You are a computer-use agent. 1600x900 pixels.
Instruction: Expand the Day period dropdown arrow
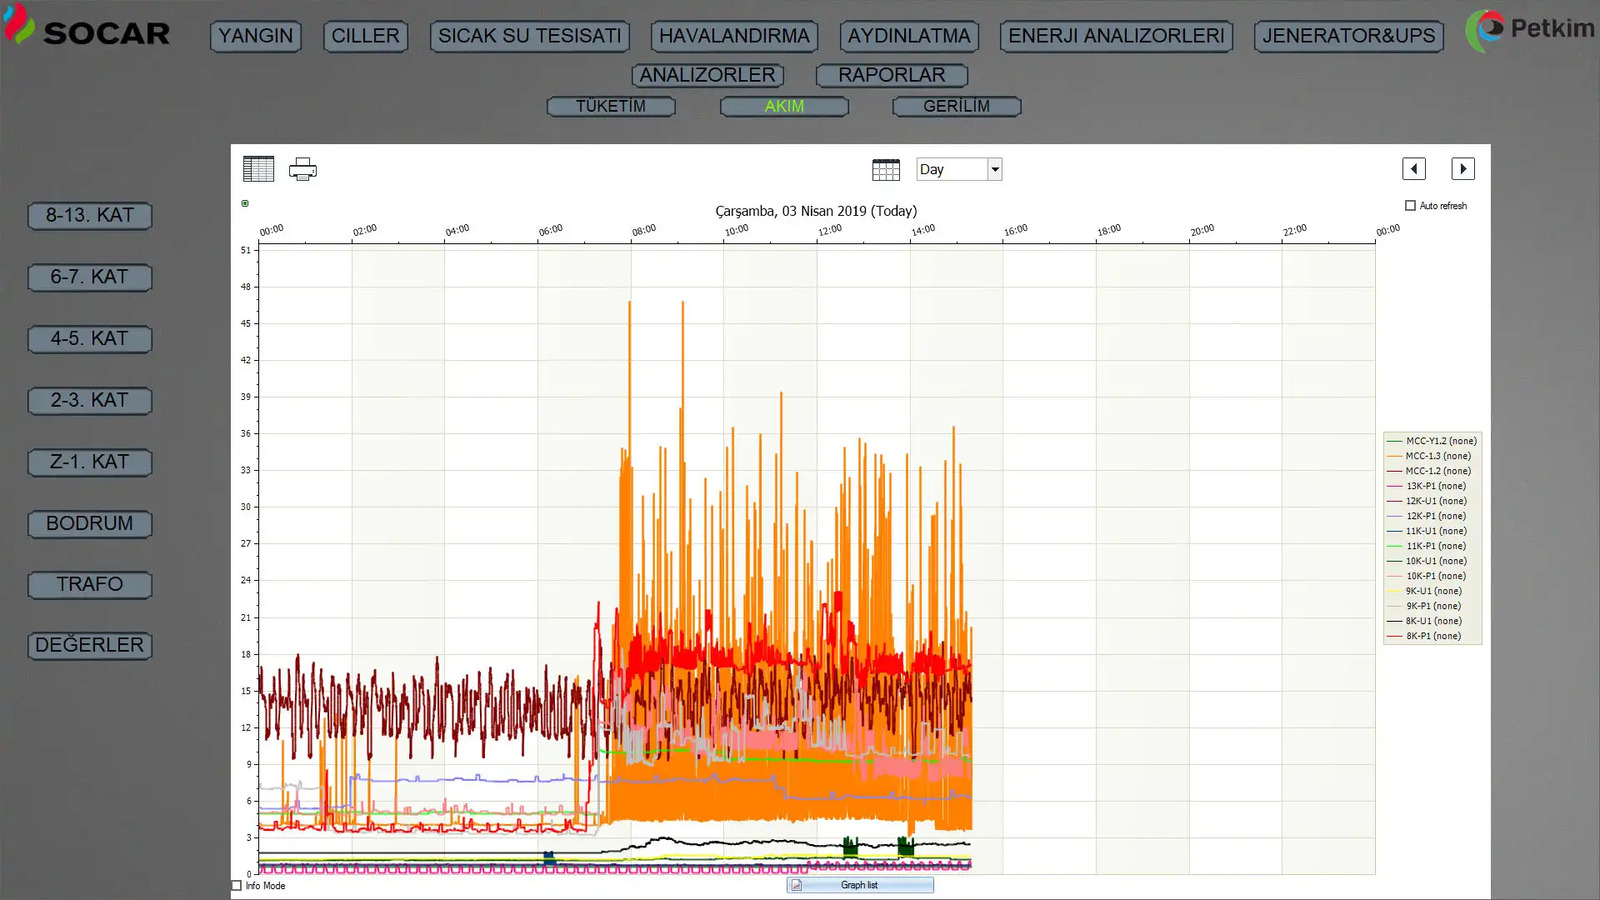[x=995, y=170]
